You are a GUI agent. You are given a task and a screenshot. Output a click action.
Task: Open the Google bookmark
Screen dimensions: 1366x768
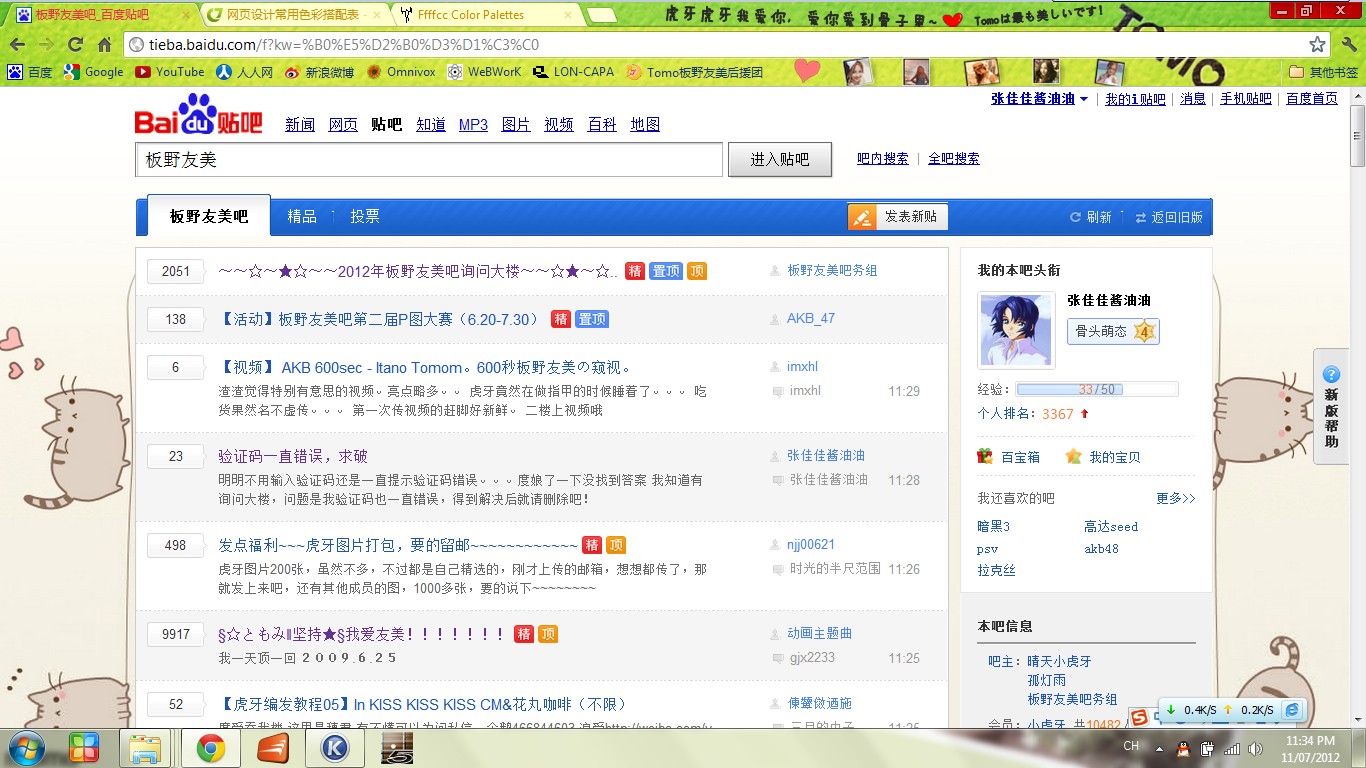point(93,72)
